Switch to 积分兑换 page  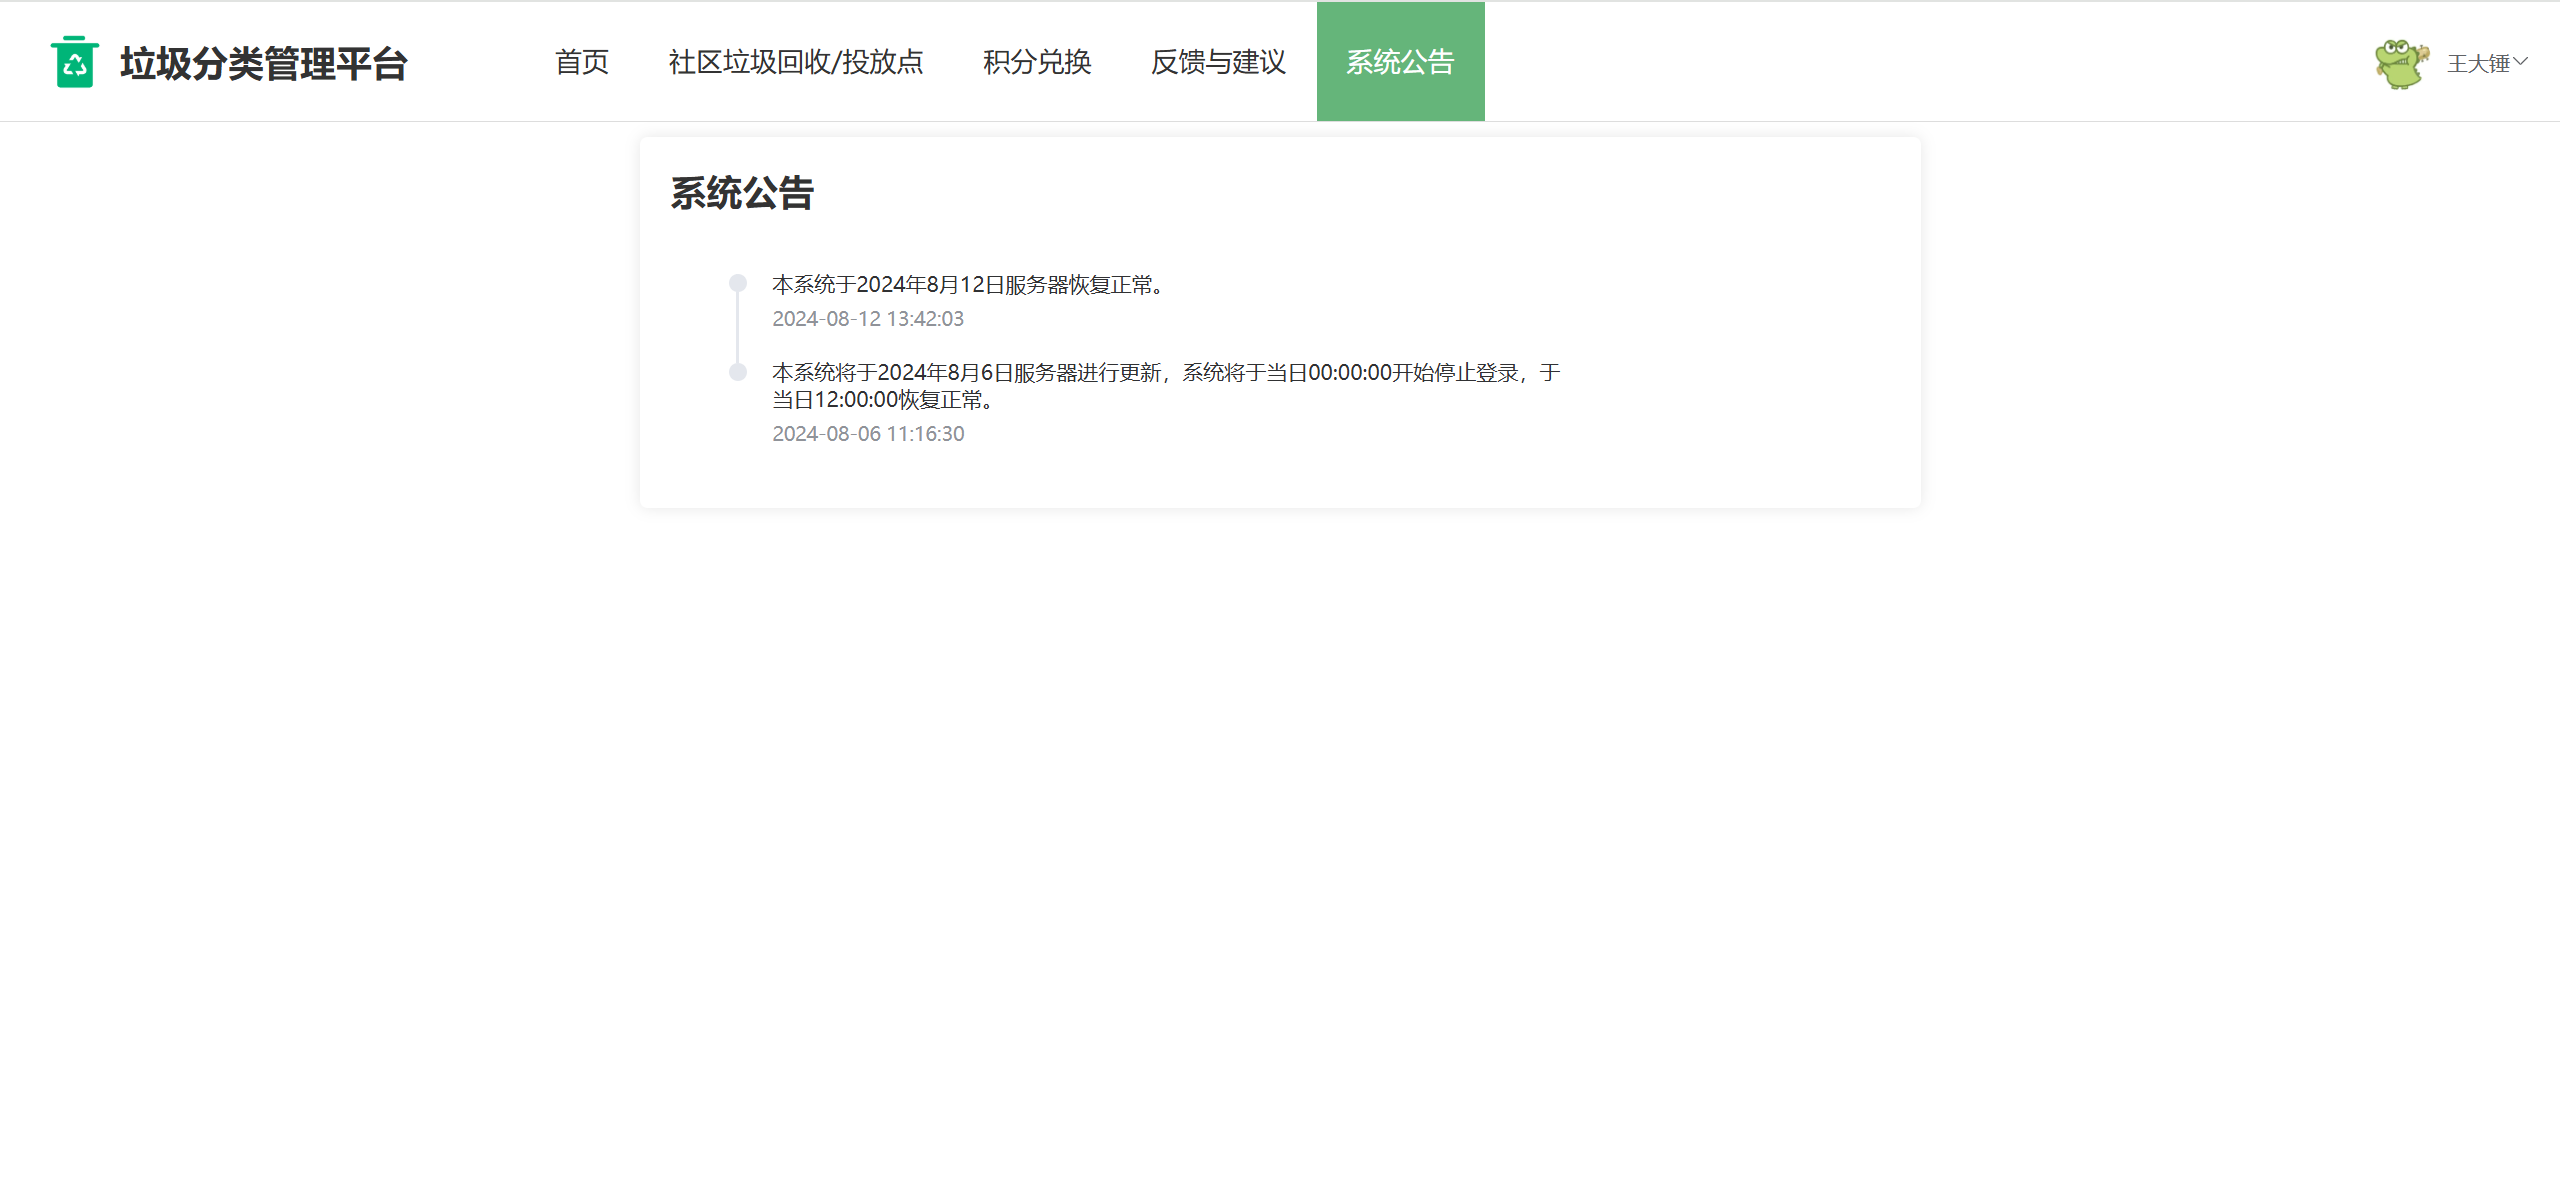point(1037,62)
